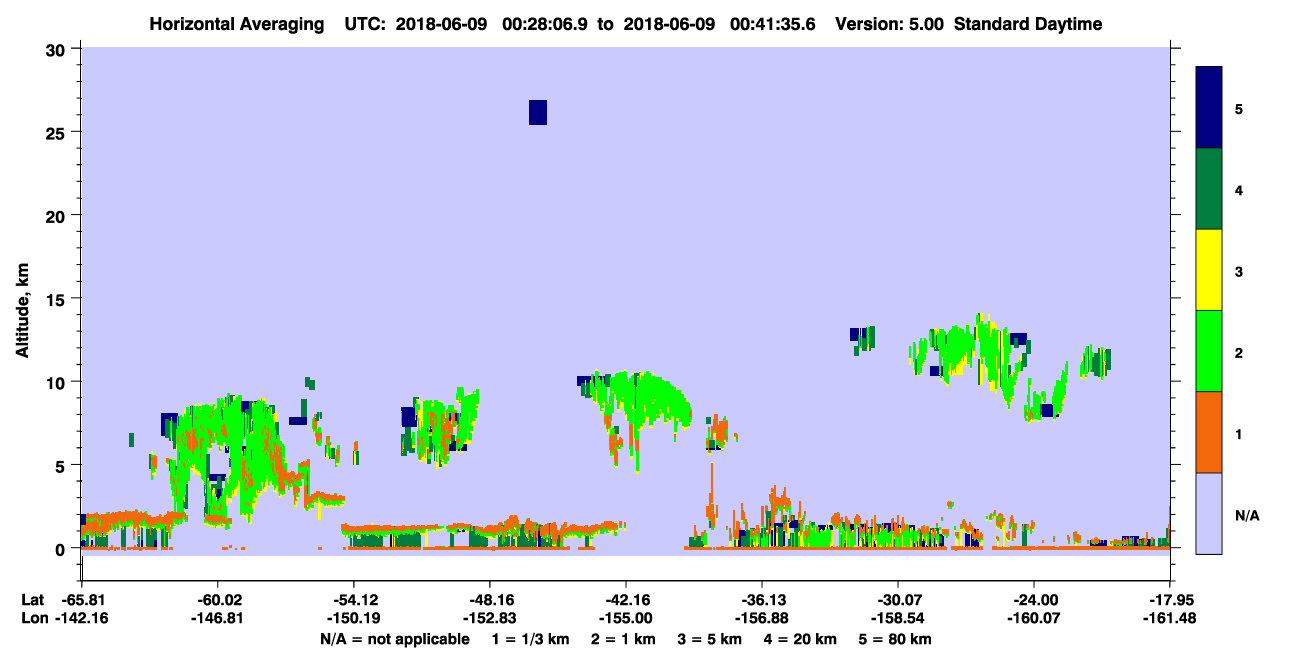Click the 25 altitude tick label

pyautogui.click(x=57, y=132)
